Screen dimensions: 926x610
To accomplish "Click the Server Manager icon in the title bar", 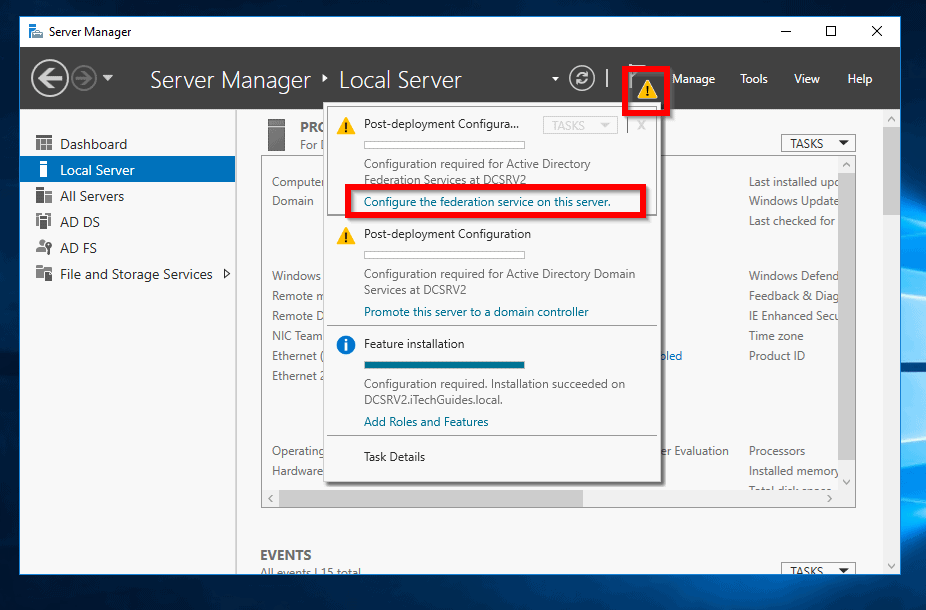I will tap(35, 31).
